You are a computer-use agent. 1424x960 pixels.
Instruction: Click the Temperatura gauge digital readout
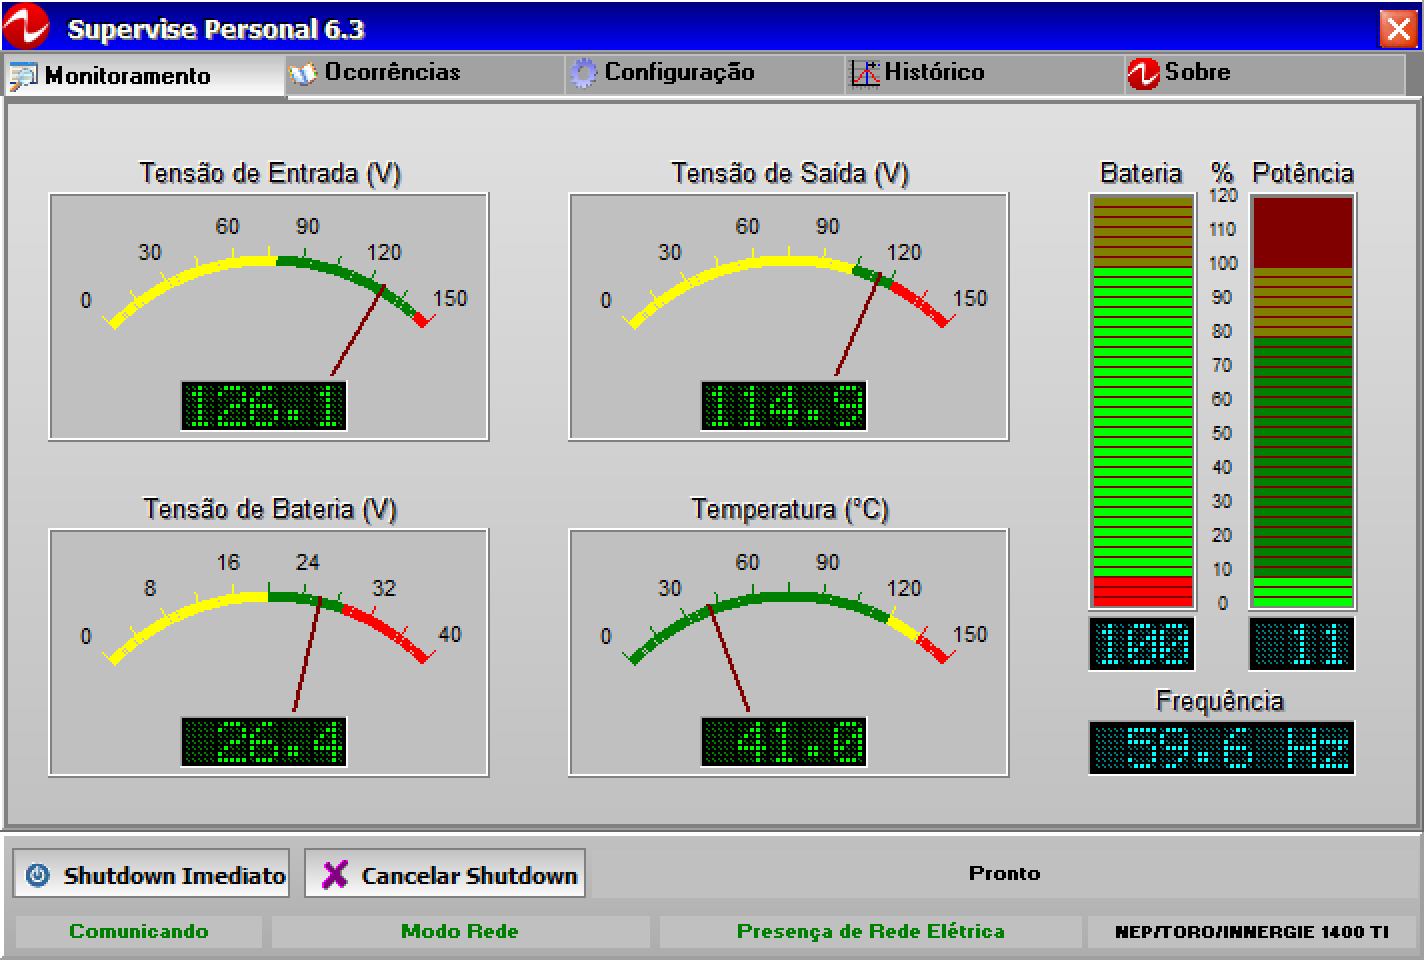(x=784, y=742)
